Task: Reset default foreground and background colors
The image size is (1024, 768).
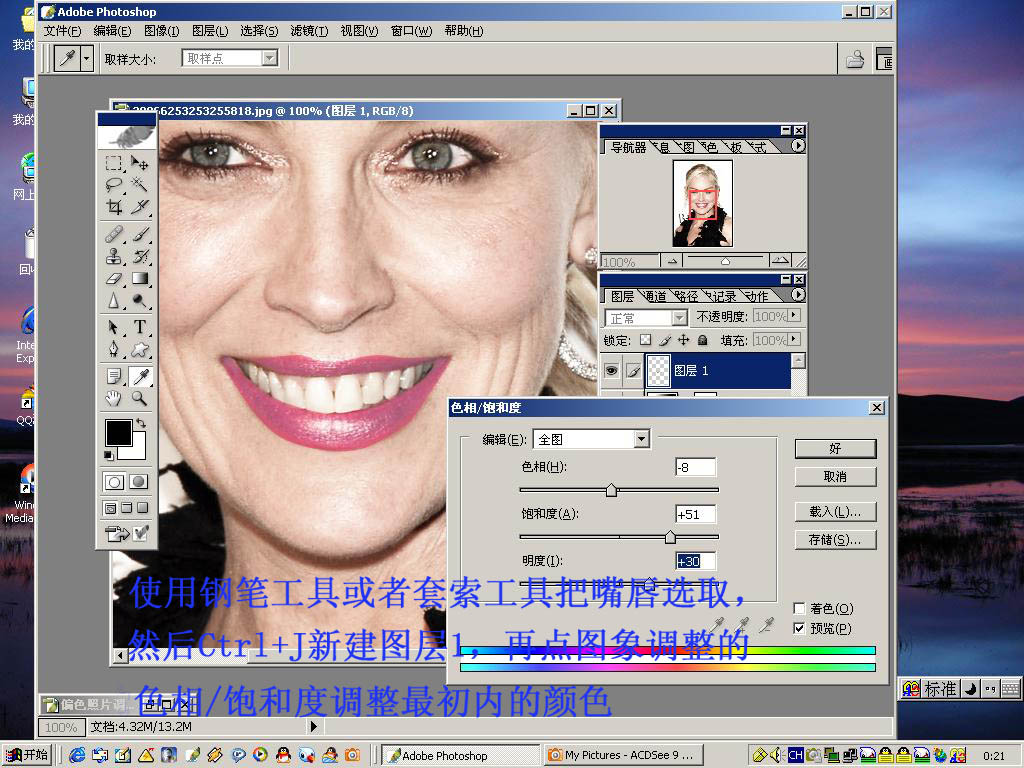Action: [108, 455]
